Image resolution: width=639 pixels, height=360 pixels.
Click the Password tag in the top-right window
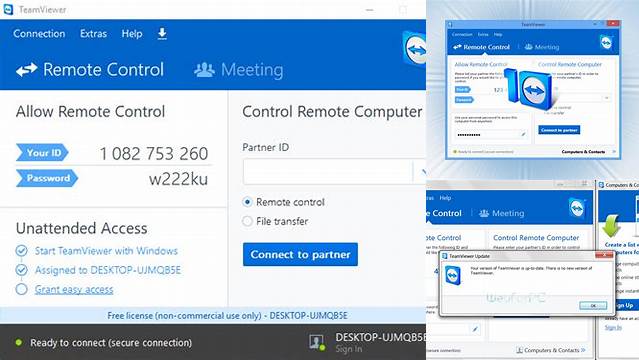(464, 99)
